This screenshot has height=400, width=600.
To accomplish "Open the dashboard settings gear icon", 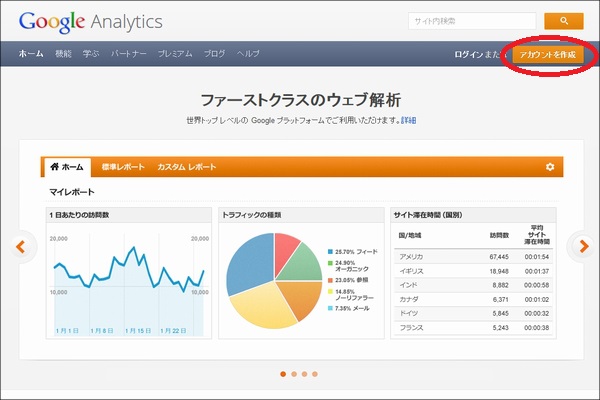I will (550, 167).
